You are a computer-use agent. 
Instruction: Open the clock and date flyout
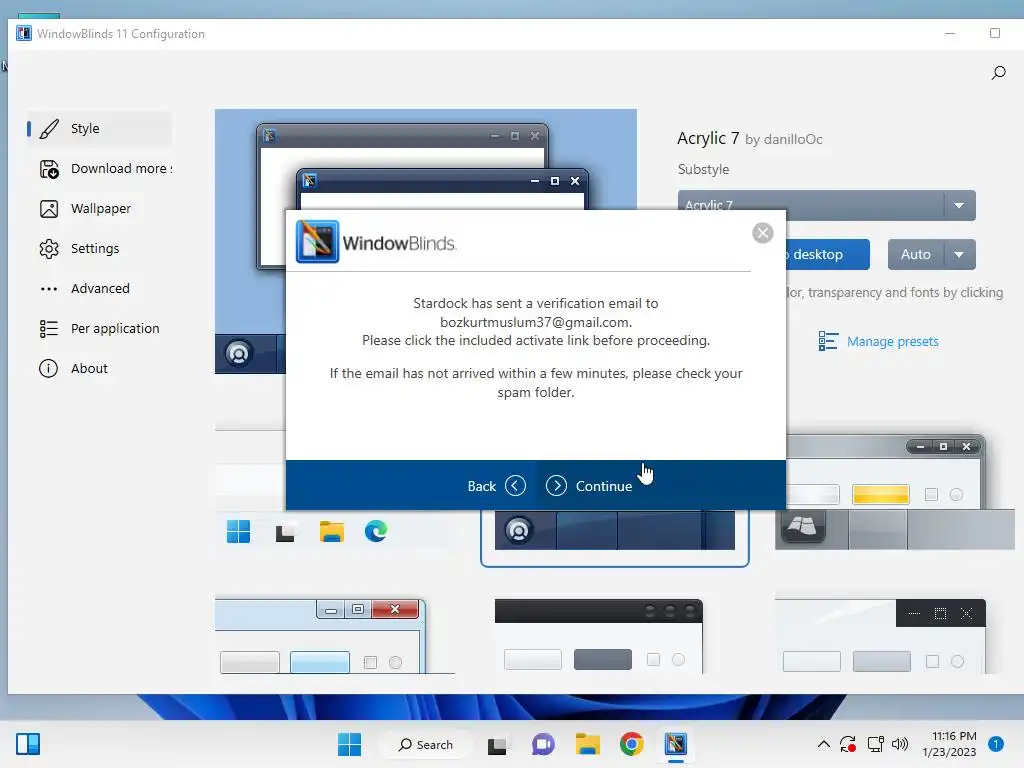(x=949, y=744)
